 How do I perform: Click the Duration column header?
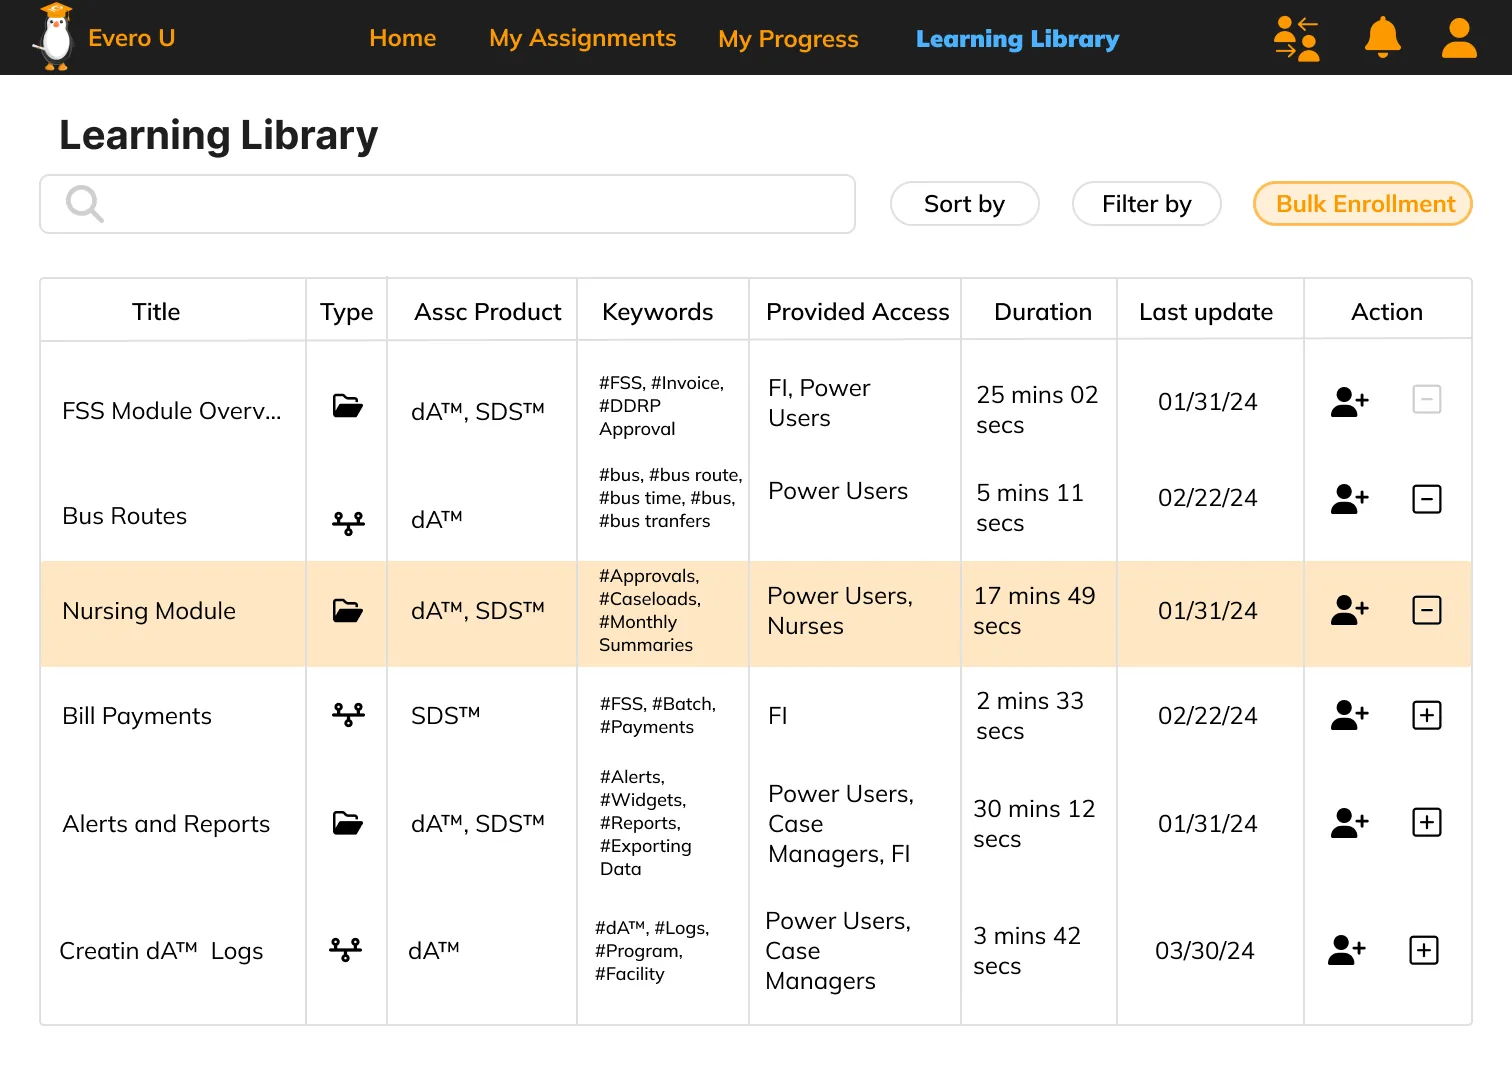click(1043, 312)
